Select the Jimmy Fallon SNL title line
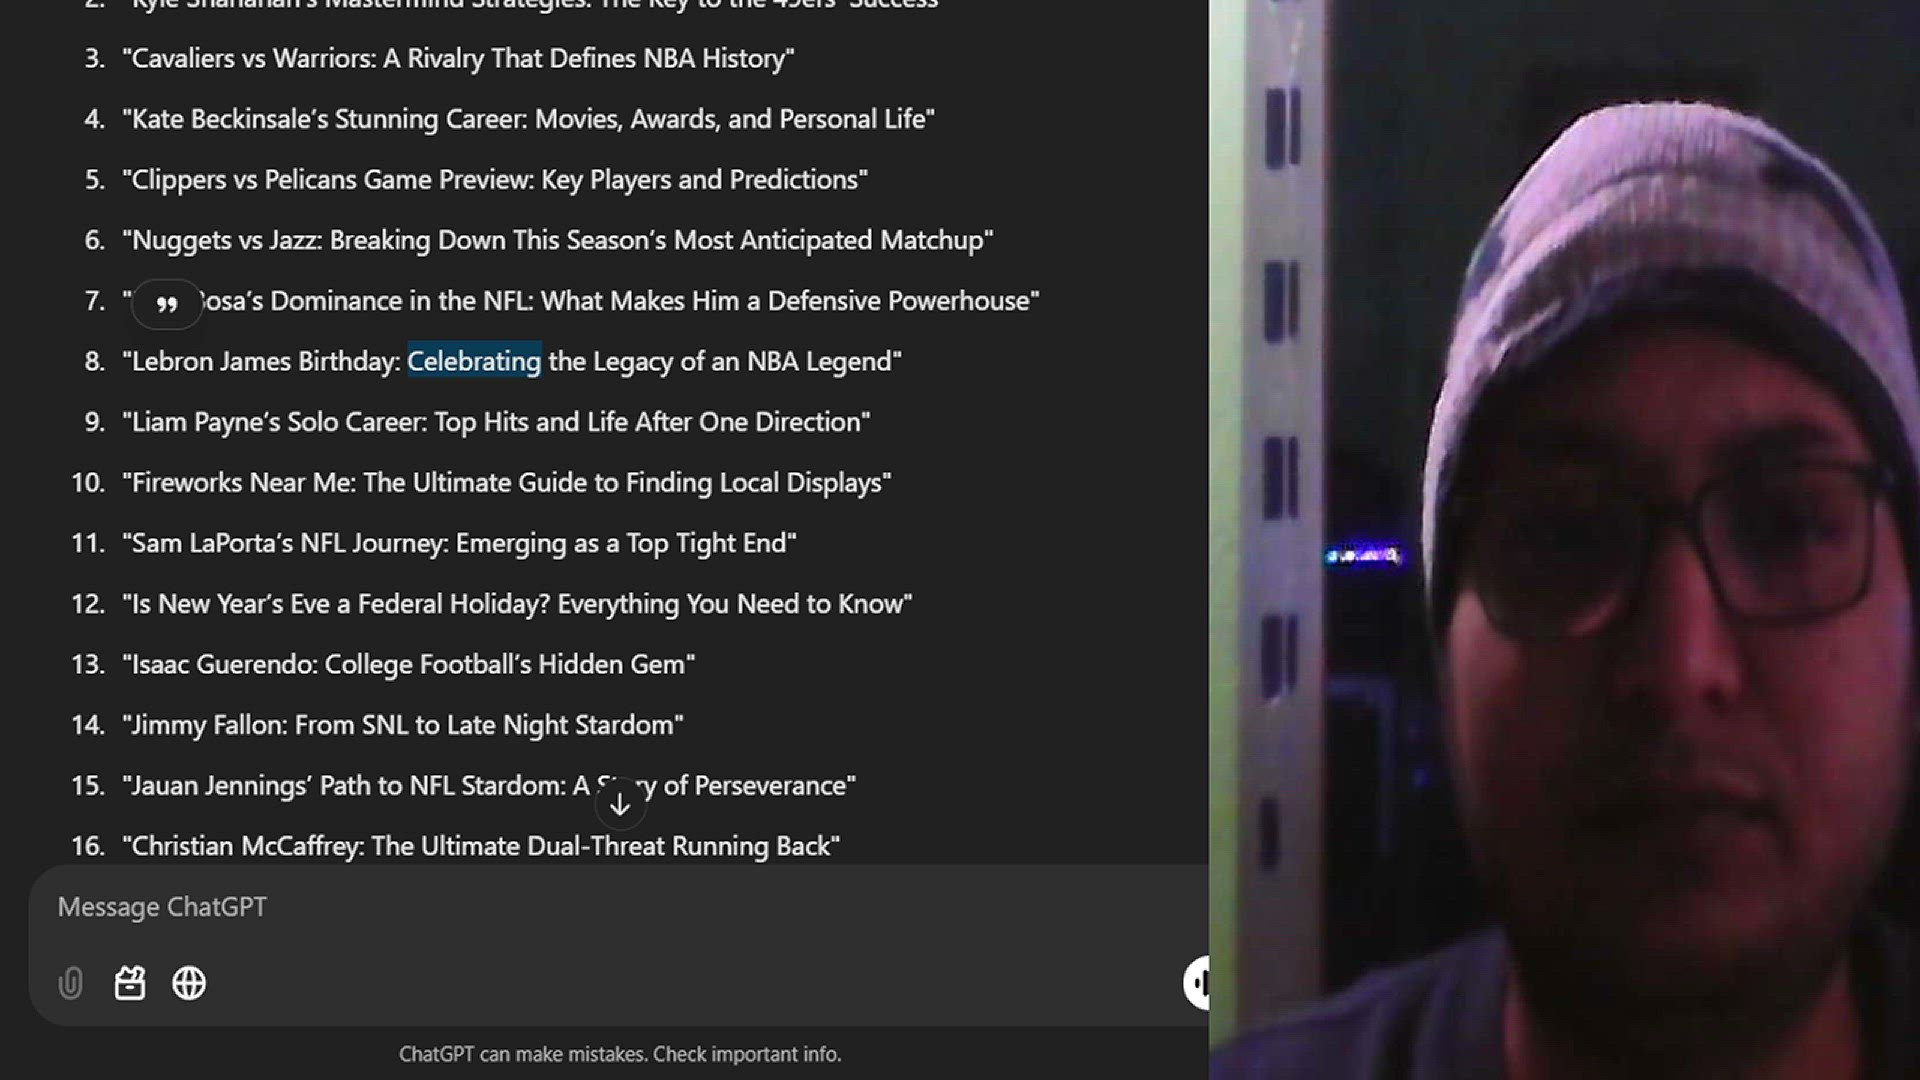This screenshot has width=1920, height=1080. pos(403,725)
